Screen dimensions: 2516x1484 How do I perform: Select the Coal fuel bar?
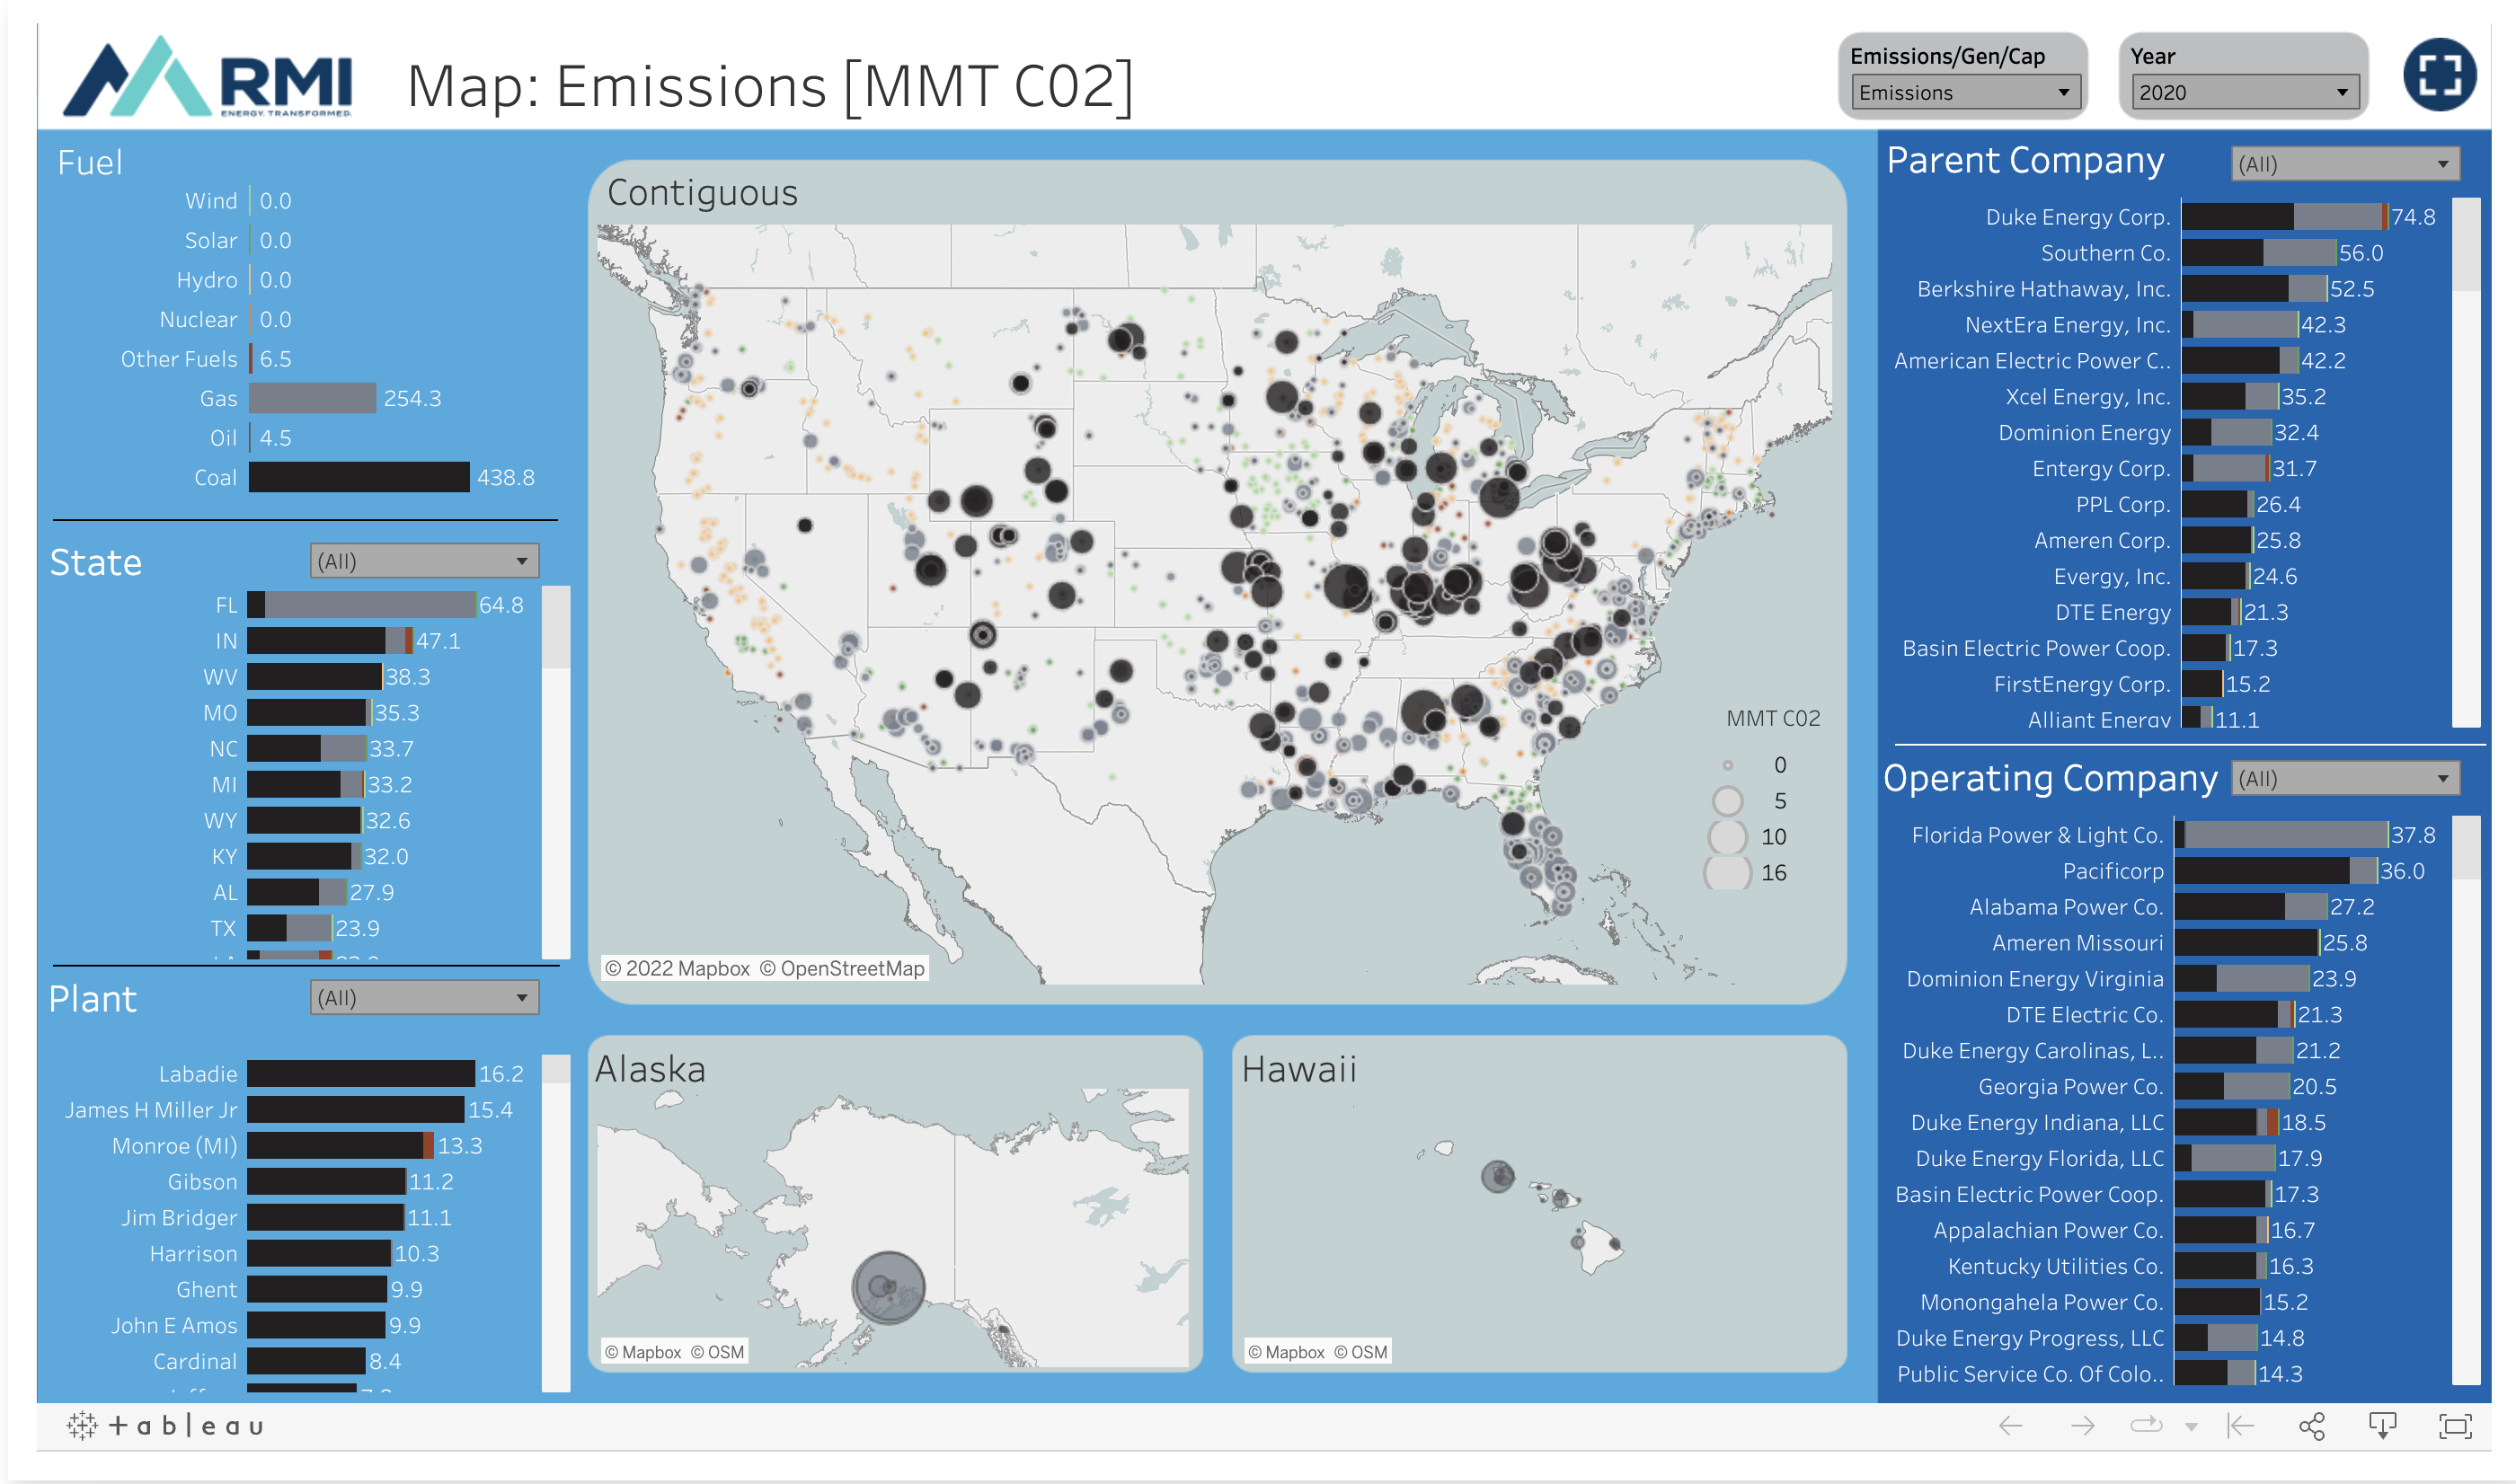point(359,477)
